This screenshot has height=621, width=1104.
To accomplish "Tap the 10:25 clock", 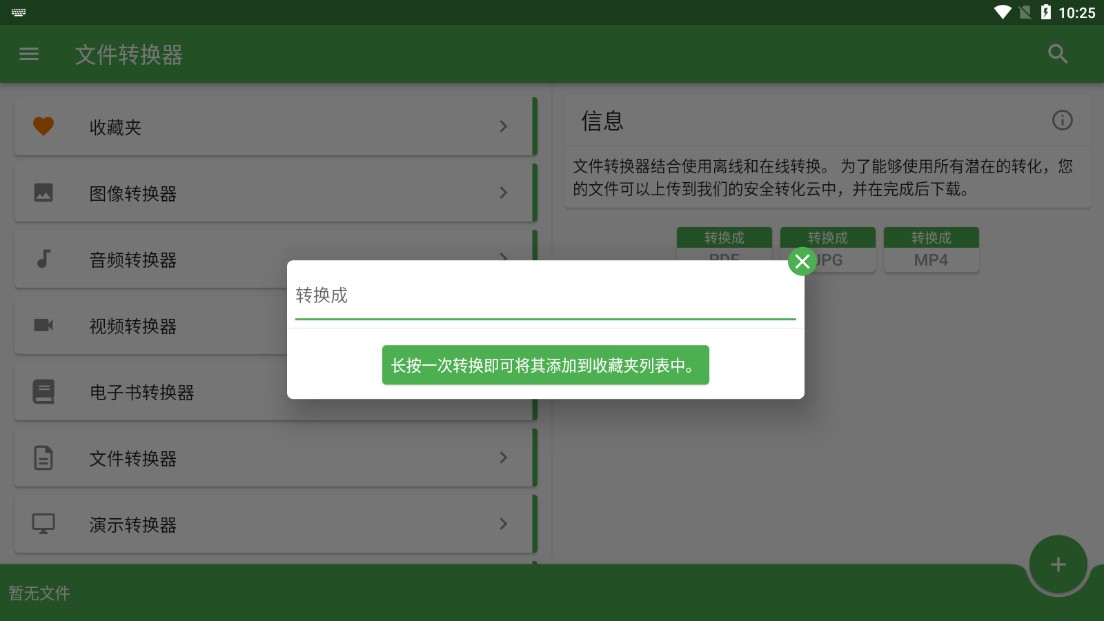I will 1077,12.
